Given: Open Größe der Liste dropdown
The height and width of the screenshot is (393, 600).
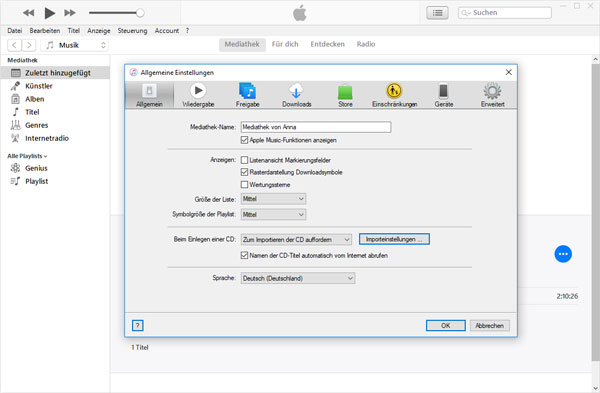Looking at the screenshot, I should tap(273, 199).
